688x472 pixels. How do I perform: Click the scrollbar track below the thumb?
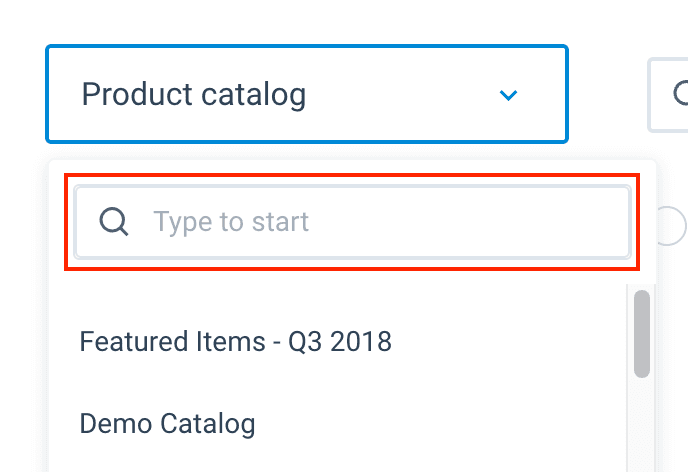coord(642,430)
